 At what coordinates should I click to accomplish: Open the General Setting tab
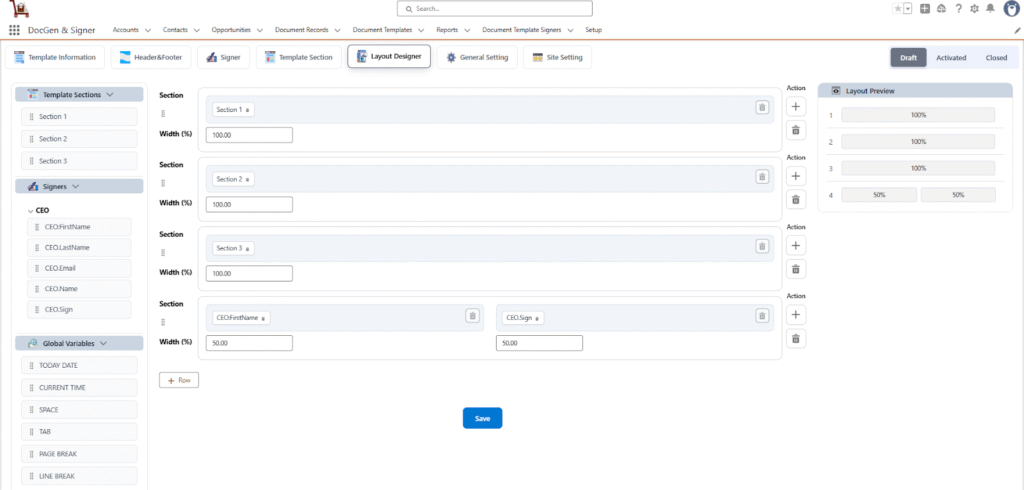tap(477, 57)
